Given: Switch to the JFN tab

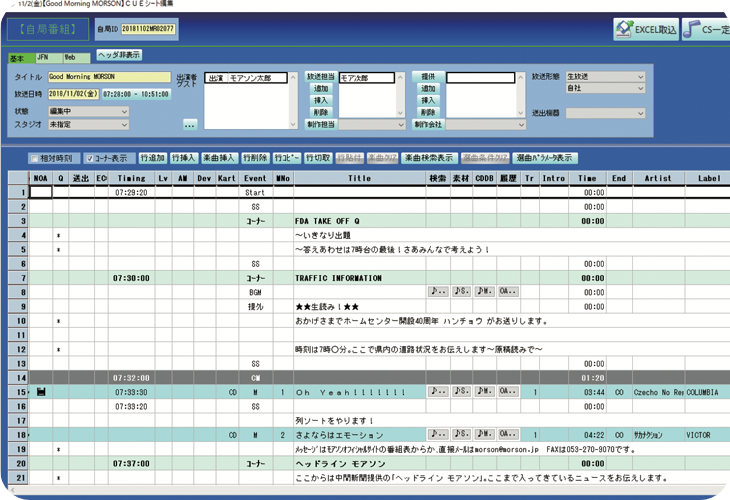Looking at the screenshot, I should click(x=49, y=58).
